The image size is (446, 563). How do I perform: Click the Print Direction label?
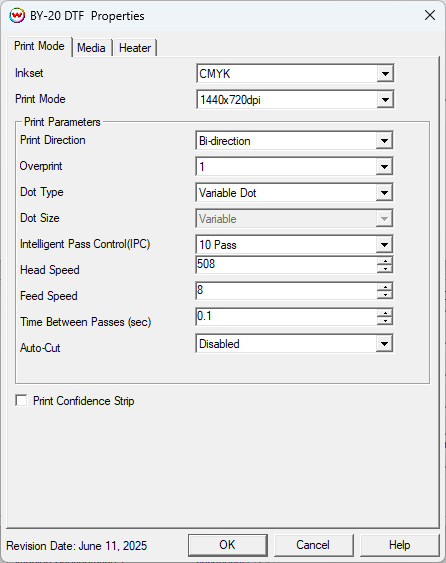pos(53,140)
